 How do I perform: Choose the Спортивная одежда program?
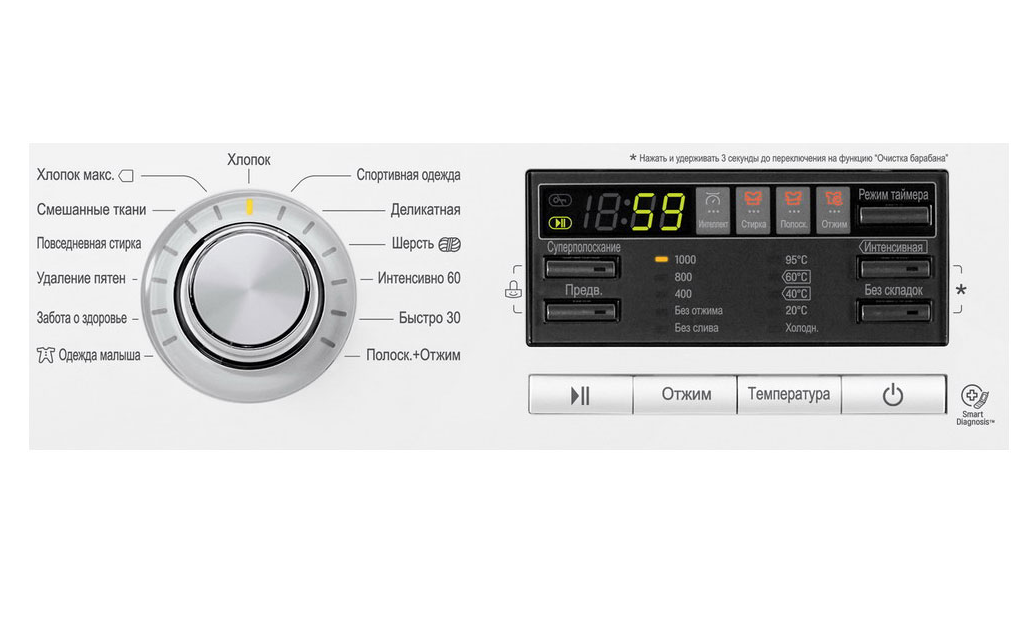[x=408, y=175]
